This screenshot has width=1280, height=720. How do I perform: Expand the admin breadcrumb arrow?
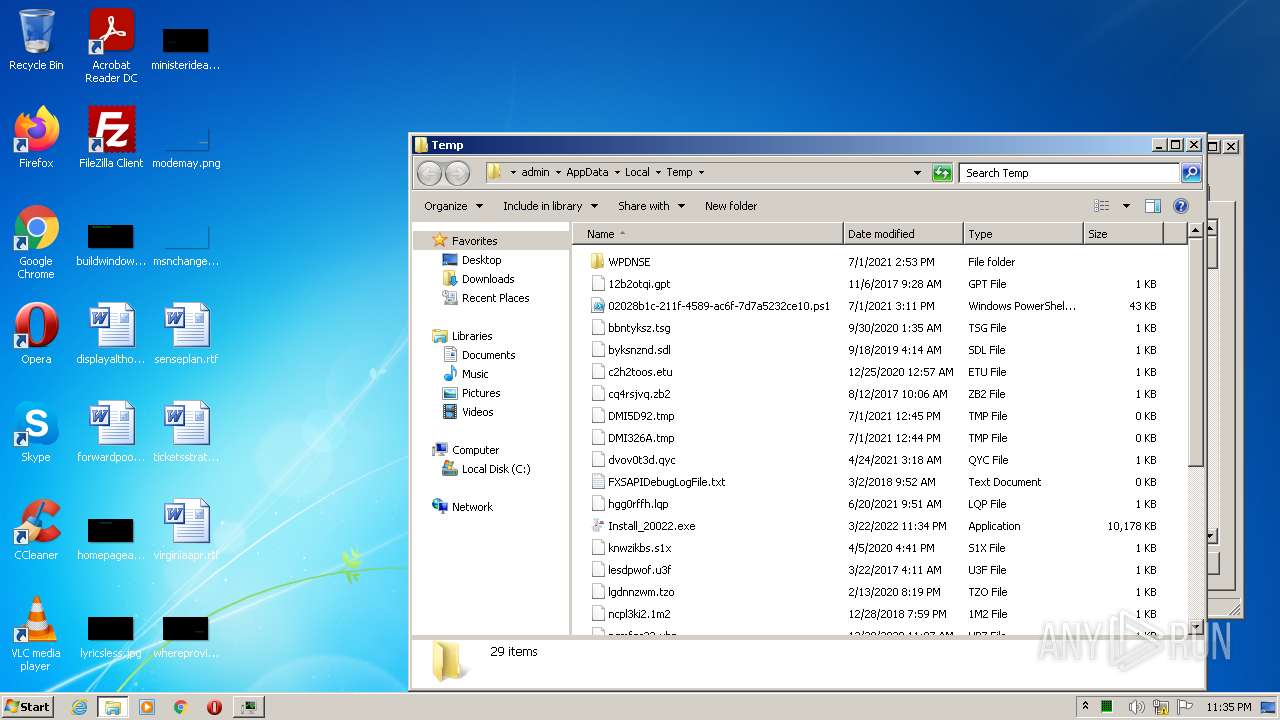tap(558, 173)
